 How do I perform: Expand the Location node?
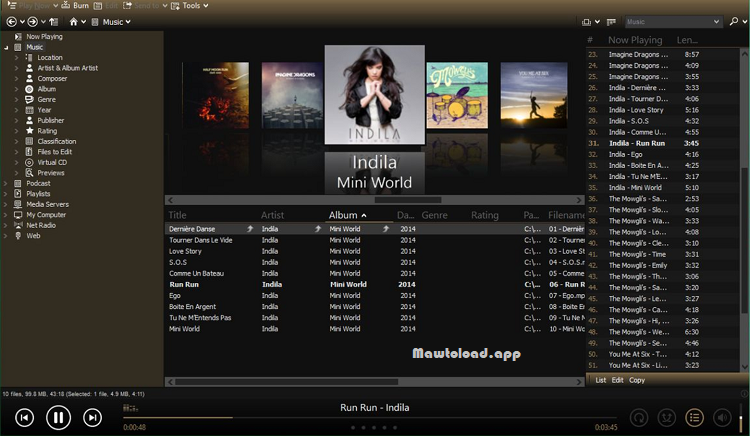[x=16, y=57]
